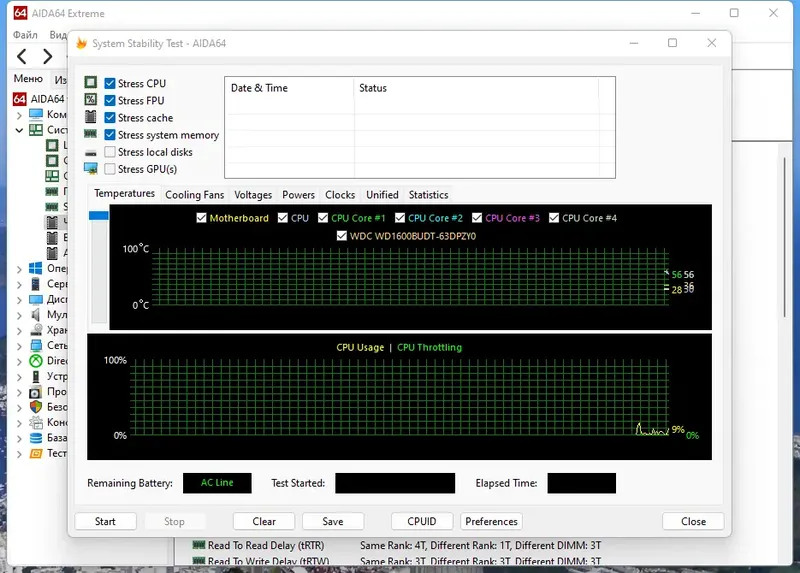The height and width of the screenshot is (573, 800).
Task: Click the server tower icon beside Серв
Action: [36, 284]
